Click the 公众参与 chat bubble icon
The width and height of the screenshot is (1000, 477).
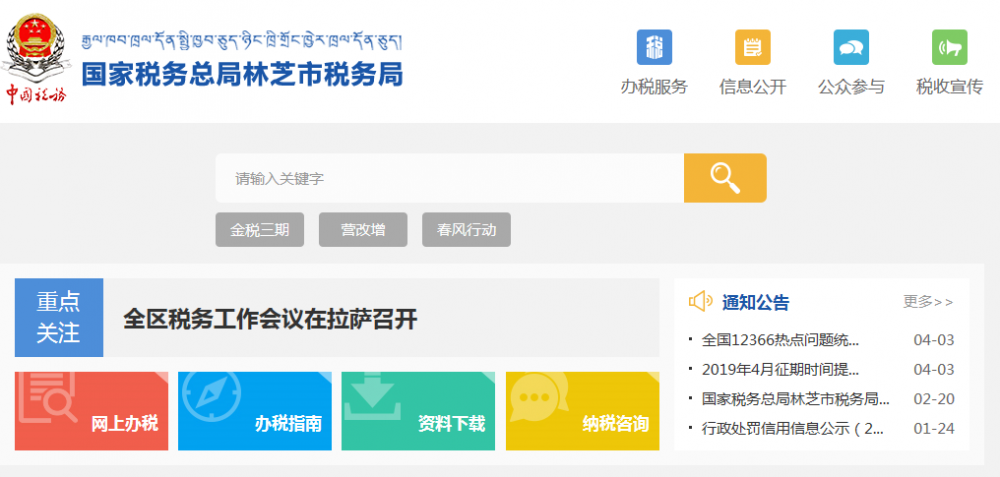851,48
